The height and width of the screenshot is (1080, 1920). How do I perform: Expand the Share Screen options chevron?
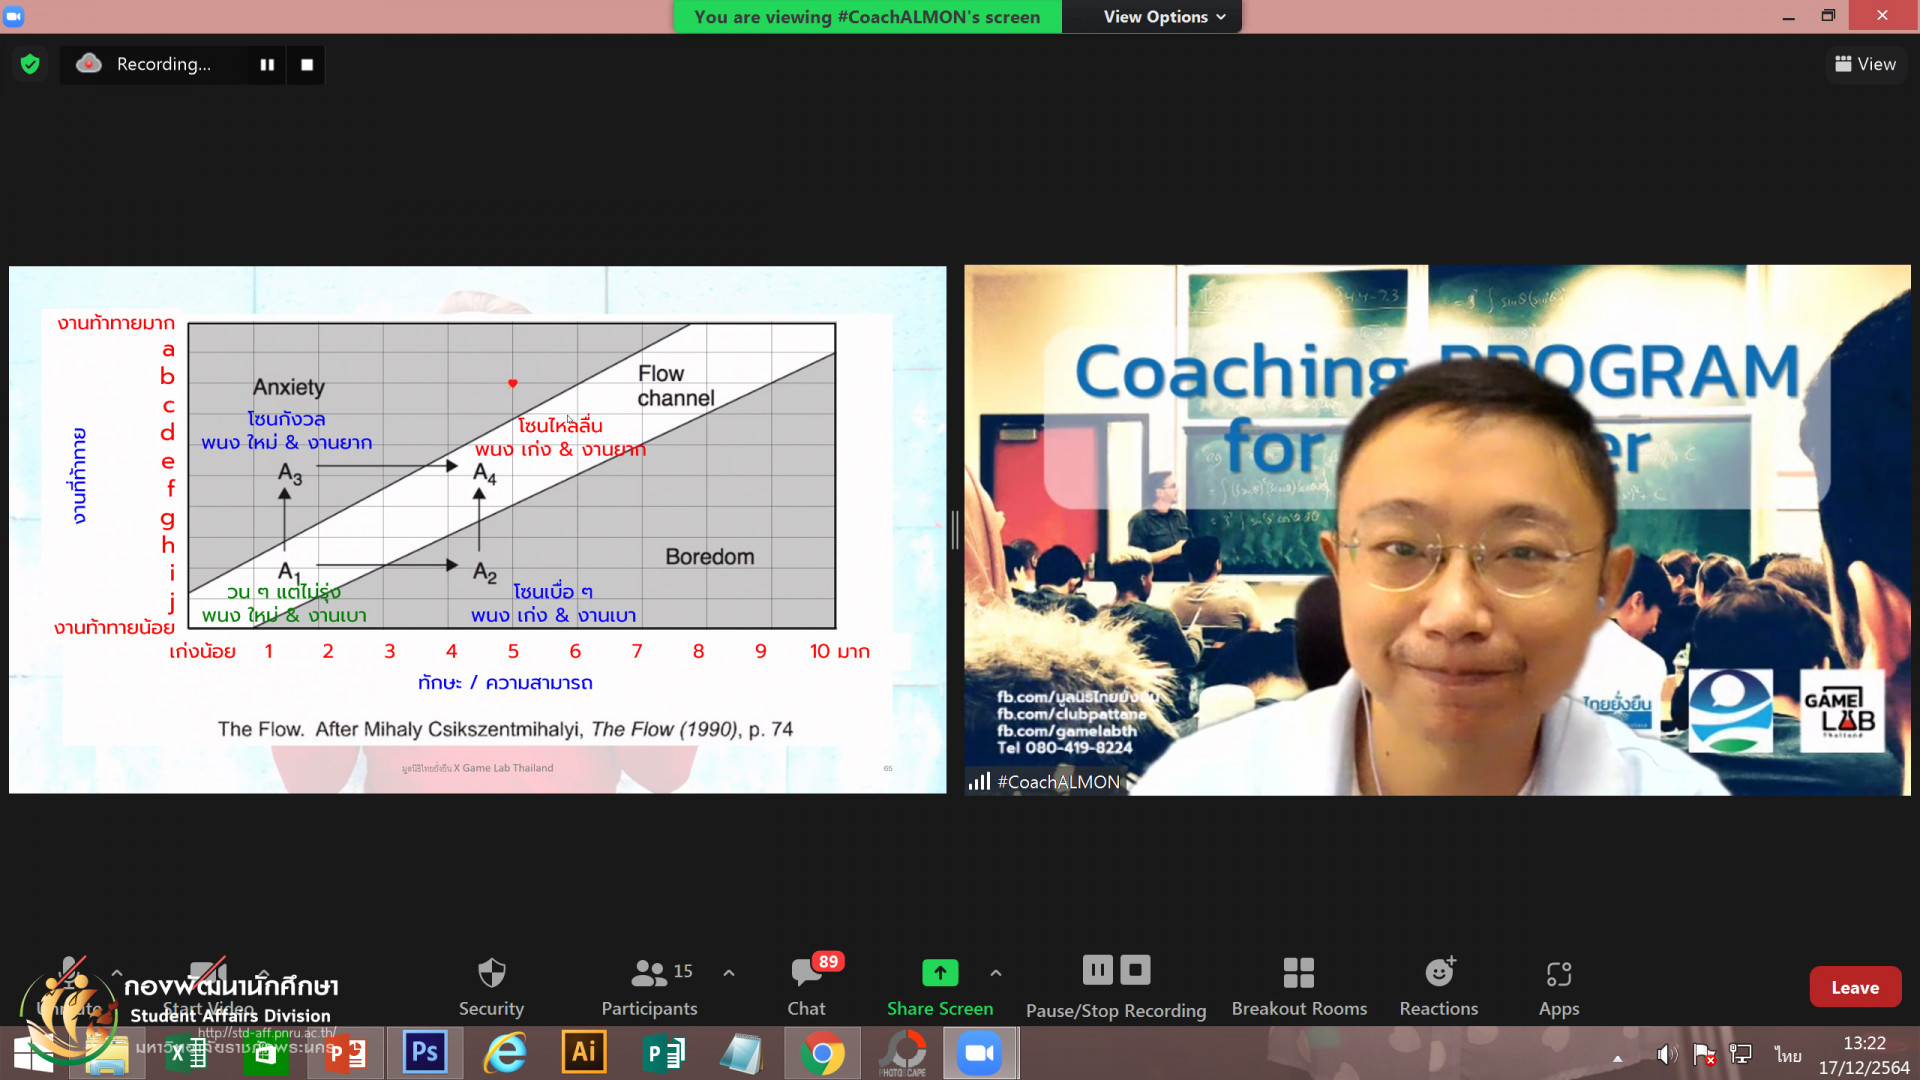coord(996,973)
